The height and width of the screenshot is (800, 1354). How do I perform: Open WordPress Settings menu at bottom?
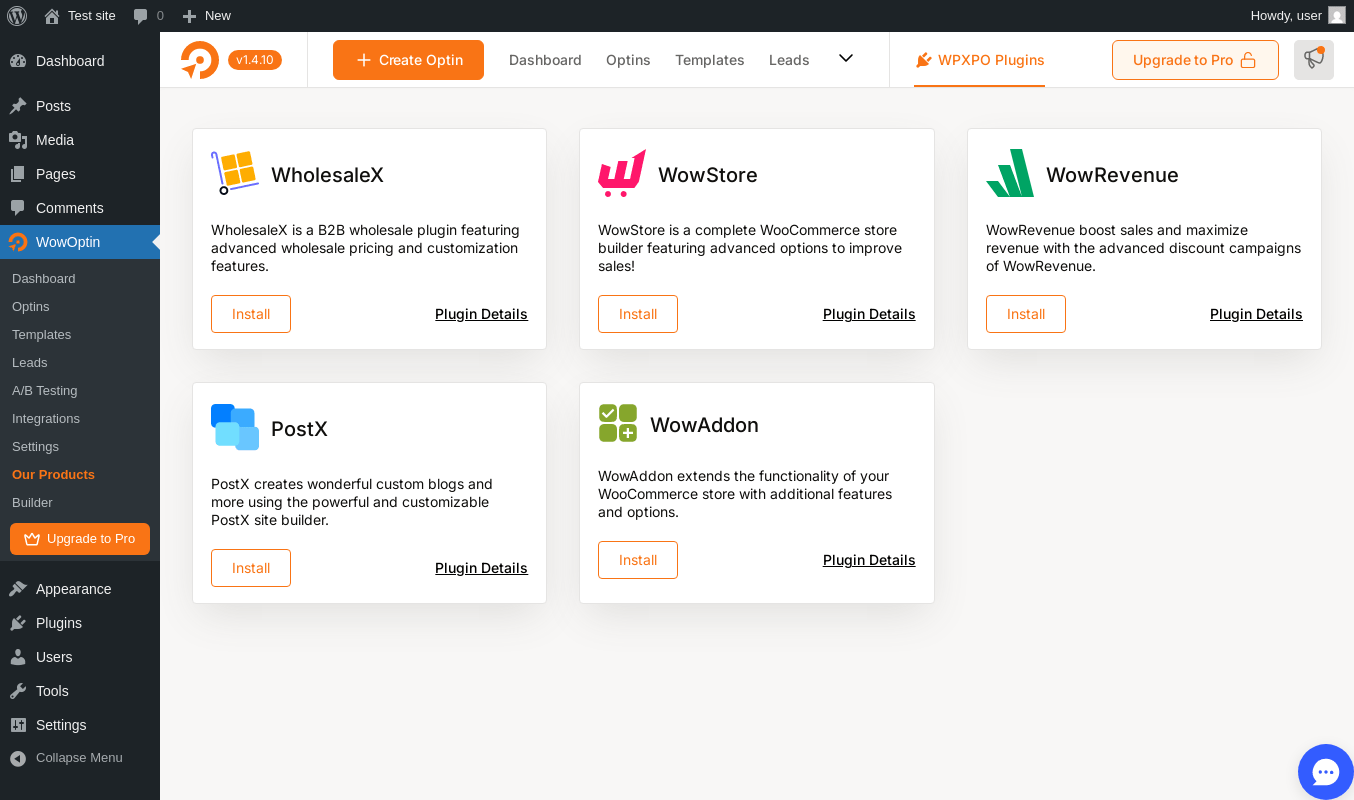(80, 725)
